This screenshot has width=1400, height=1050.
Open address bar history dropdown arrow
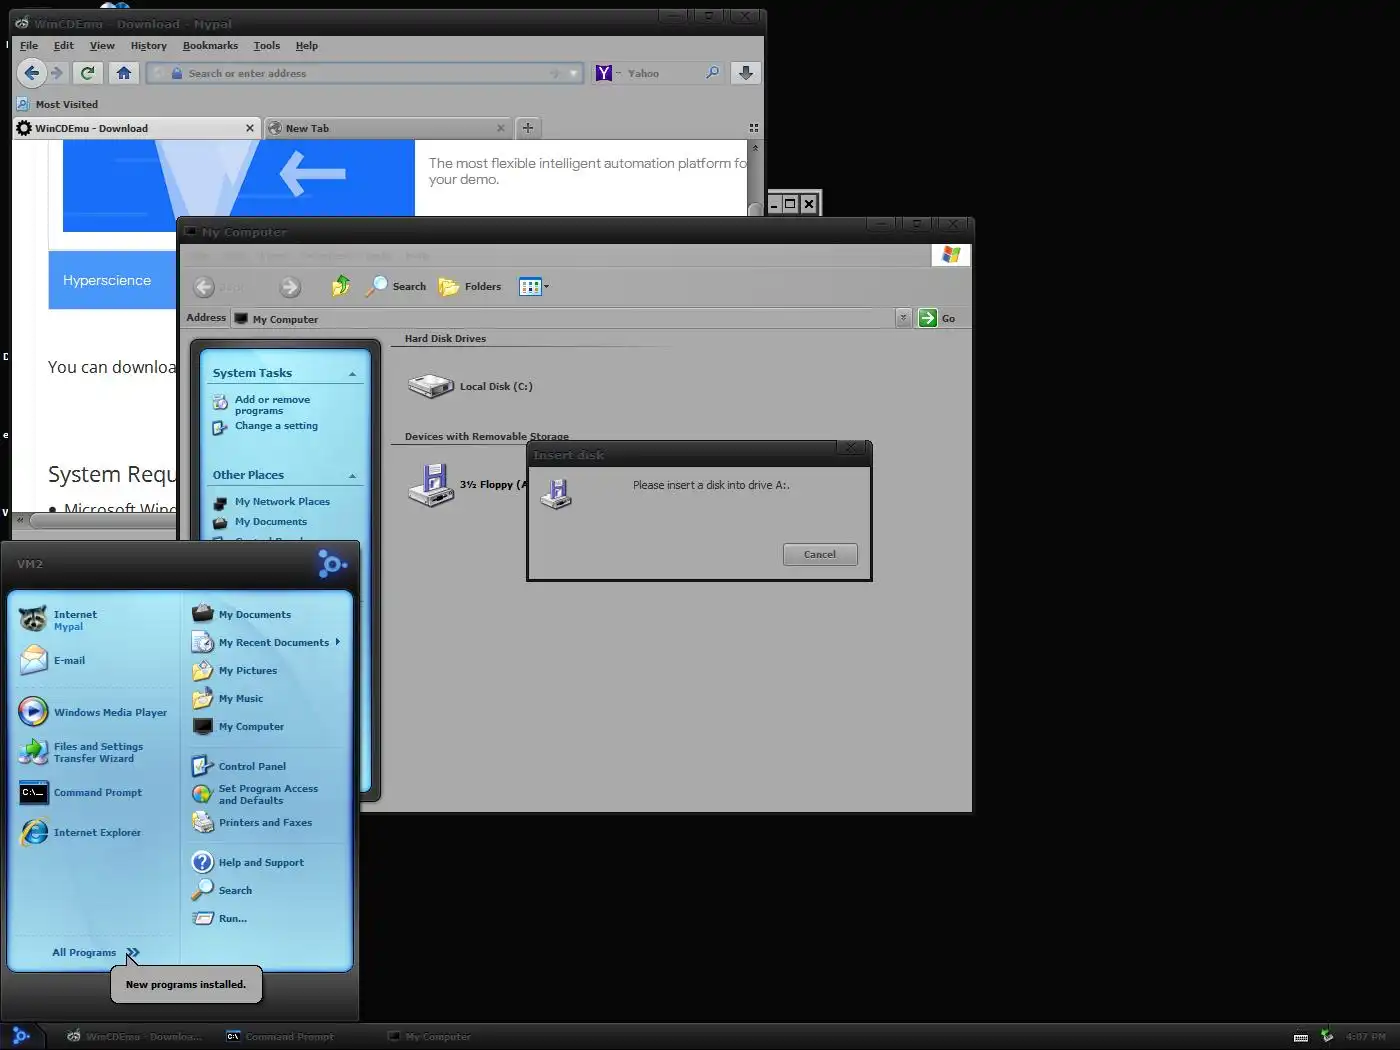(573, 73)
